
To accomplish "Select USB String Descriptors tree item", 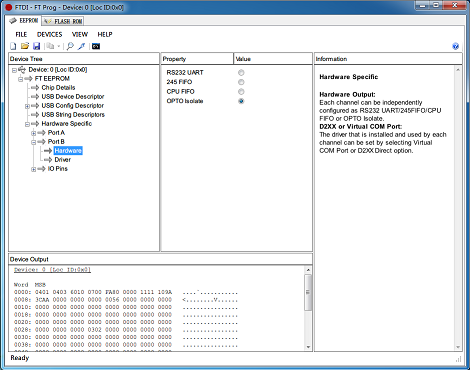I will click(73, 115).
